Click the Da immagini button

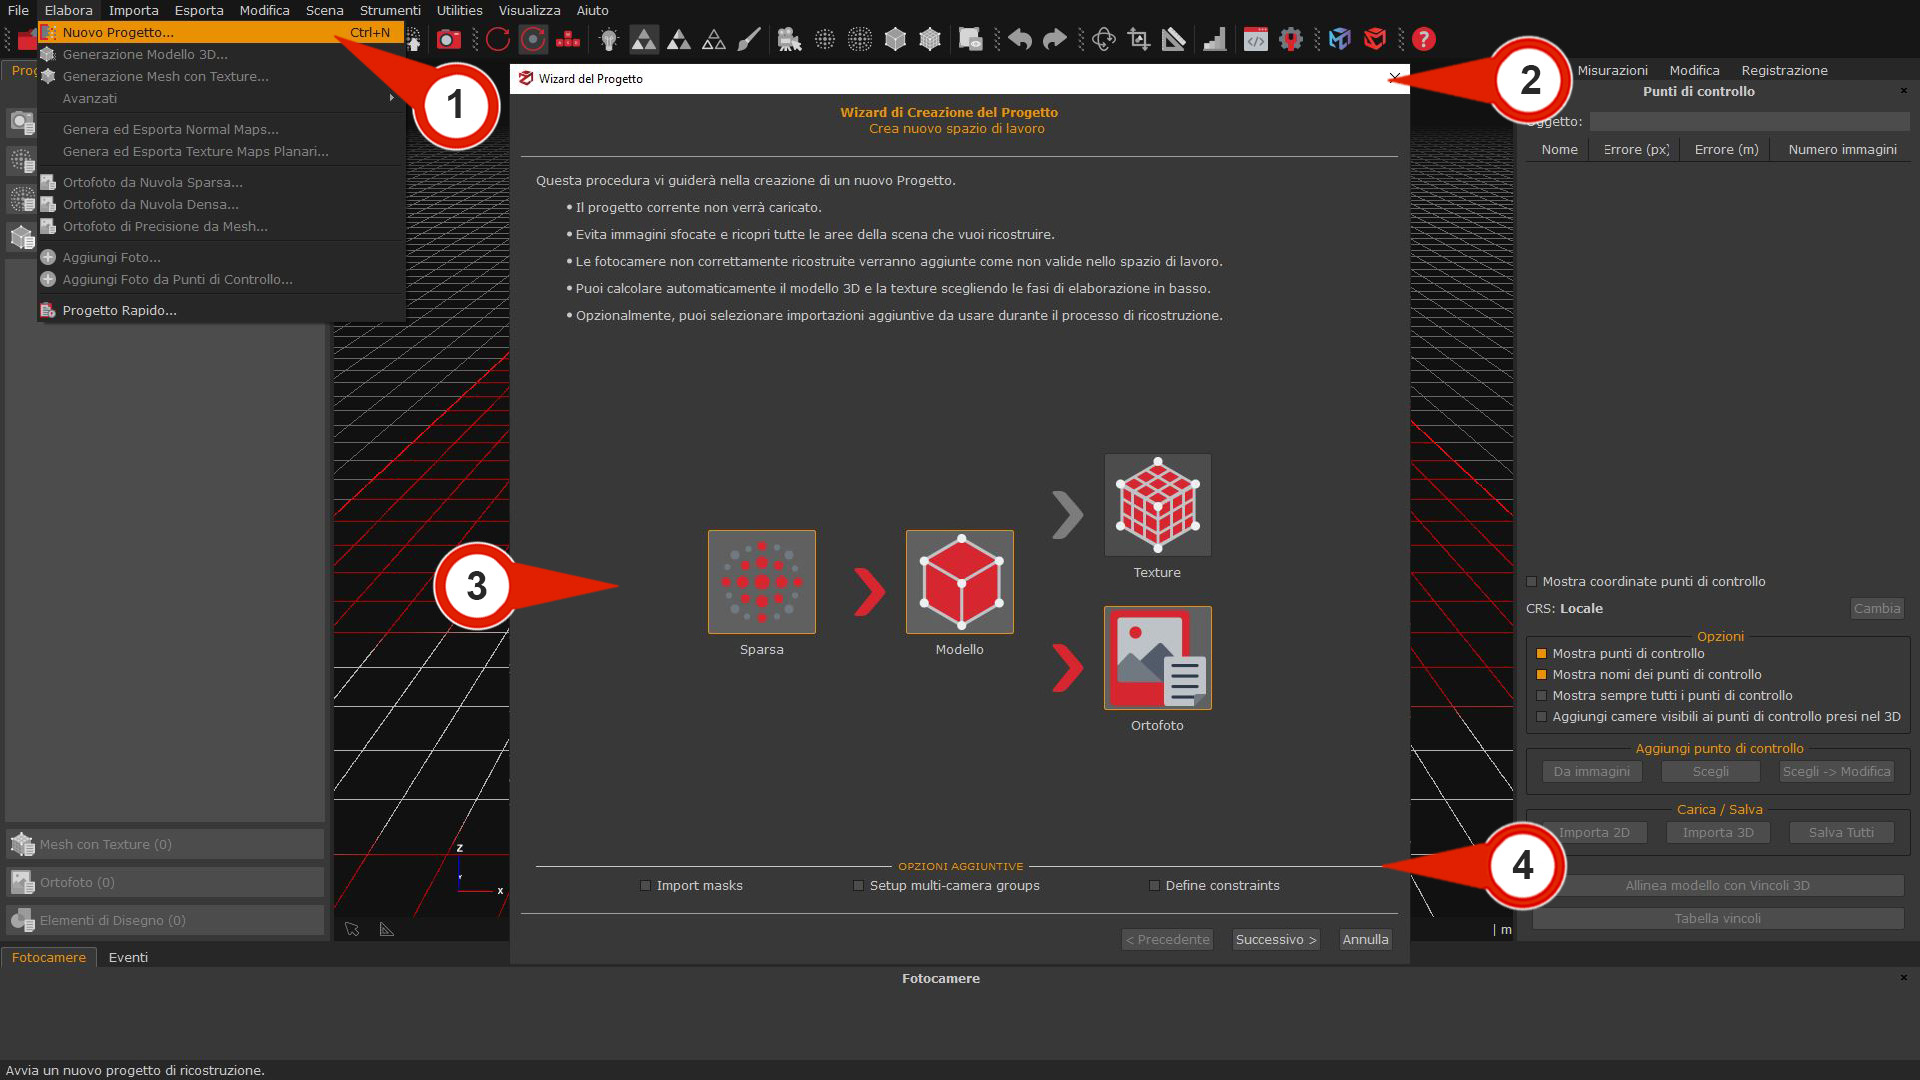[x=1592, y=771]
